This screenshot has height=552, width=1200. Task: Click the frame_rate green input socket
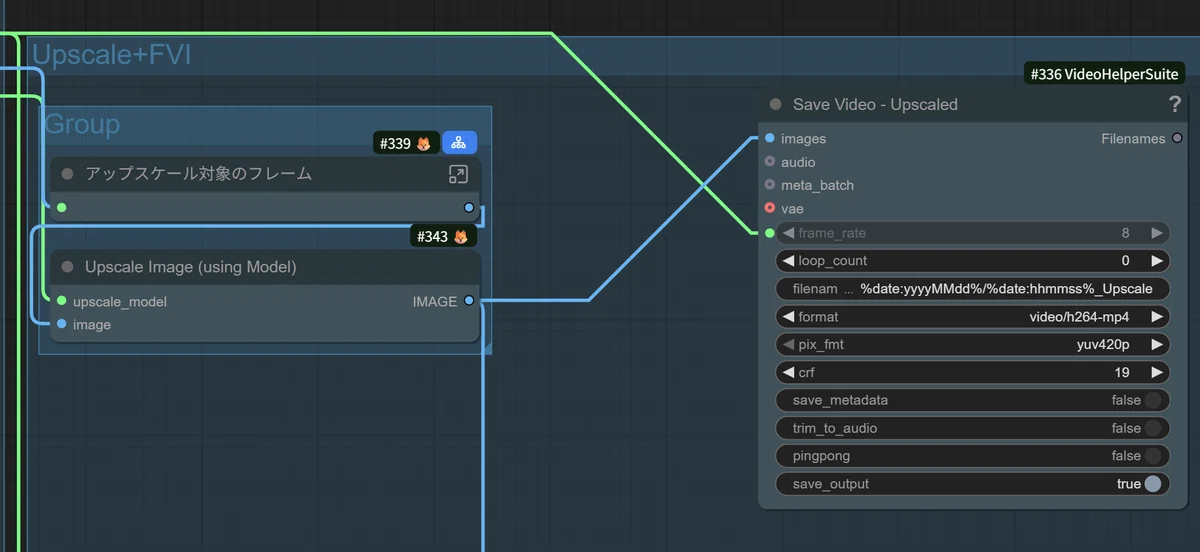coord(769,233)
